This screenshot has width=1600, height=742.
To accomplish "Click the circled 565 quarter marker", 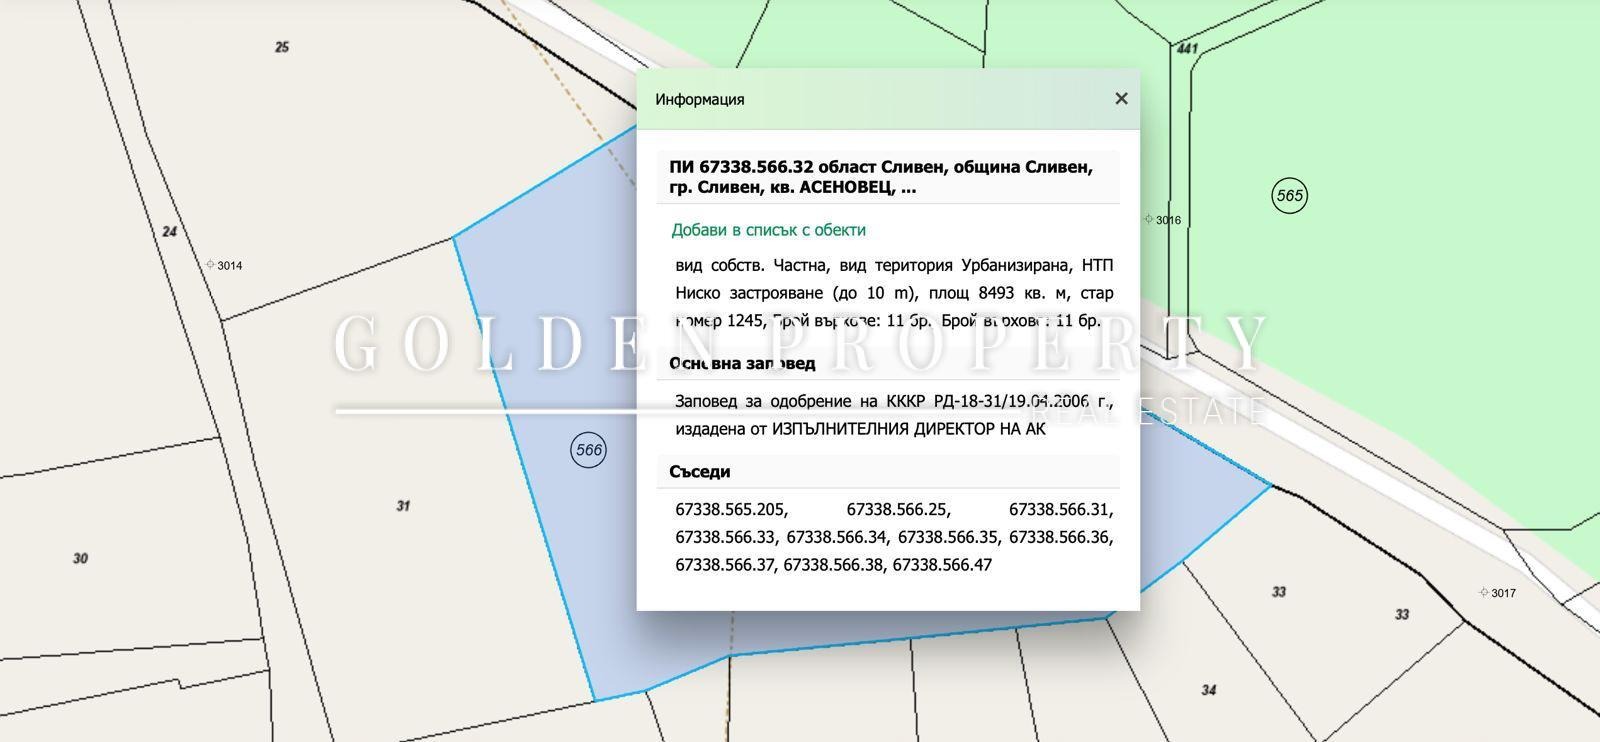I will tap(1290, 195).
